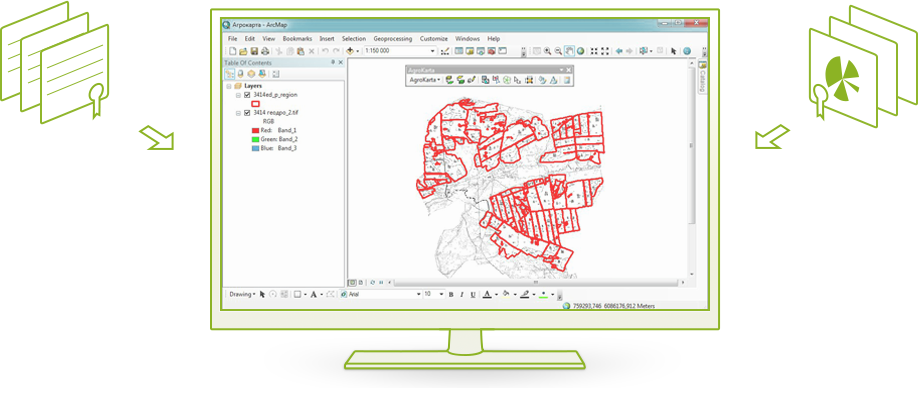Click the Zoom In magnifier tool

point(547,51)
